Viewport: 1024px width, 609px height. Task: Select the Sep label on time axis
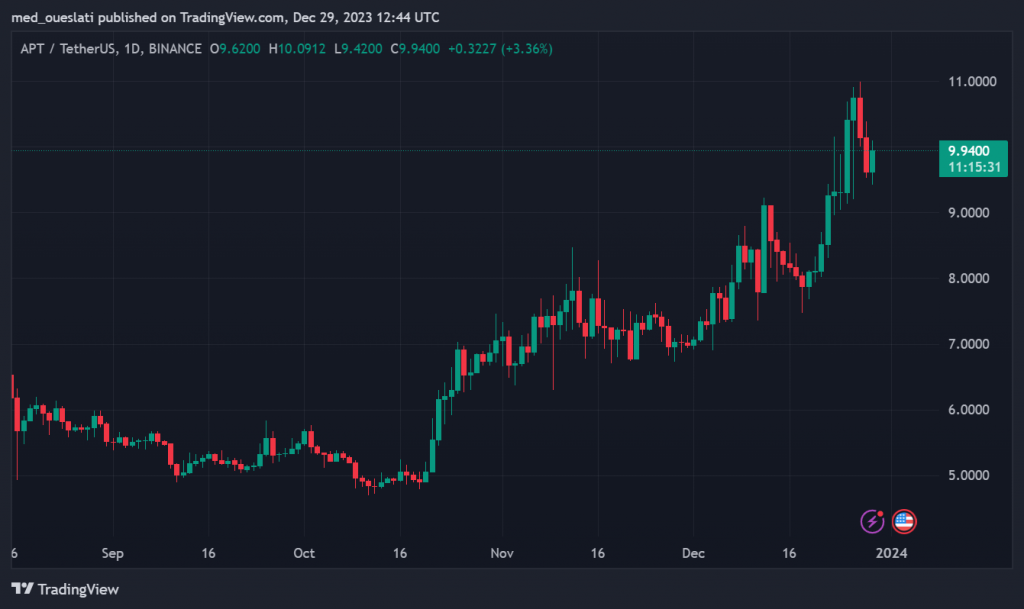click(x=112, y=553)
